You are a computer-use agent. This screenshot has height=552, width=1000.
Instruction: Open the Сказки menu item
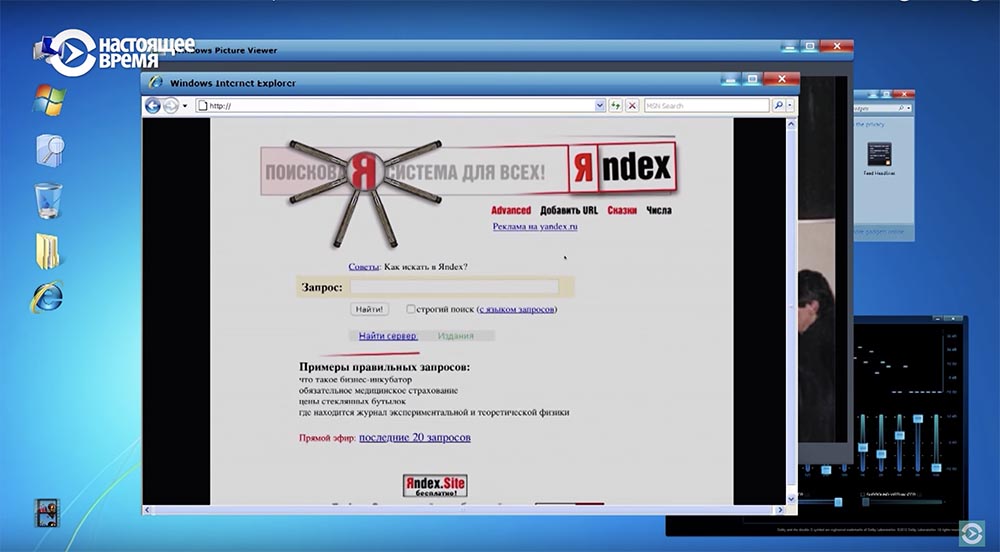pyautogui.click(x=622, y=210)
